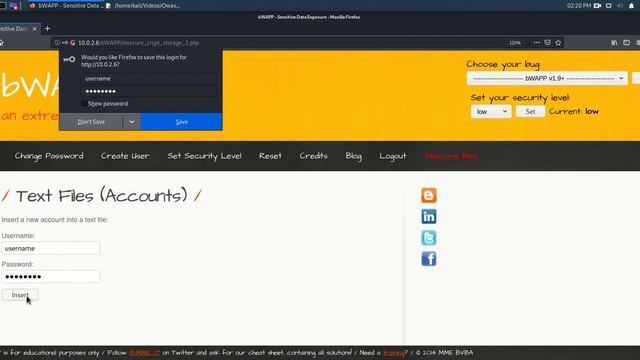This screenshot has width=640, height=360.
Task: Click the panel clock showing 02:20 PM
Action: pos(579,6)
